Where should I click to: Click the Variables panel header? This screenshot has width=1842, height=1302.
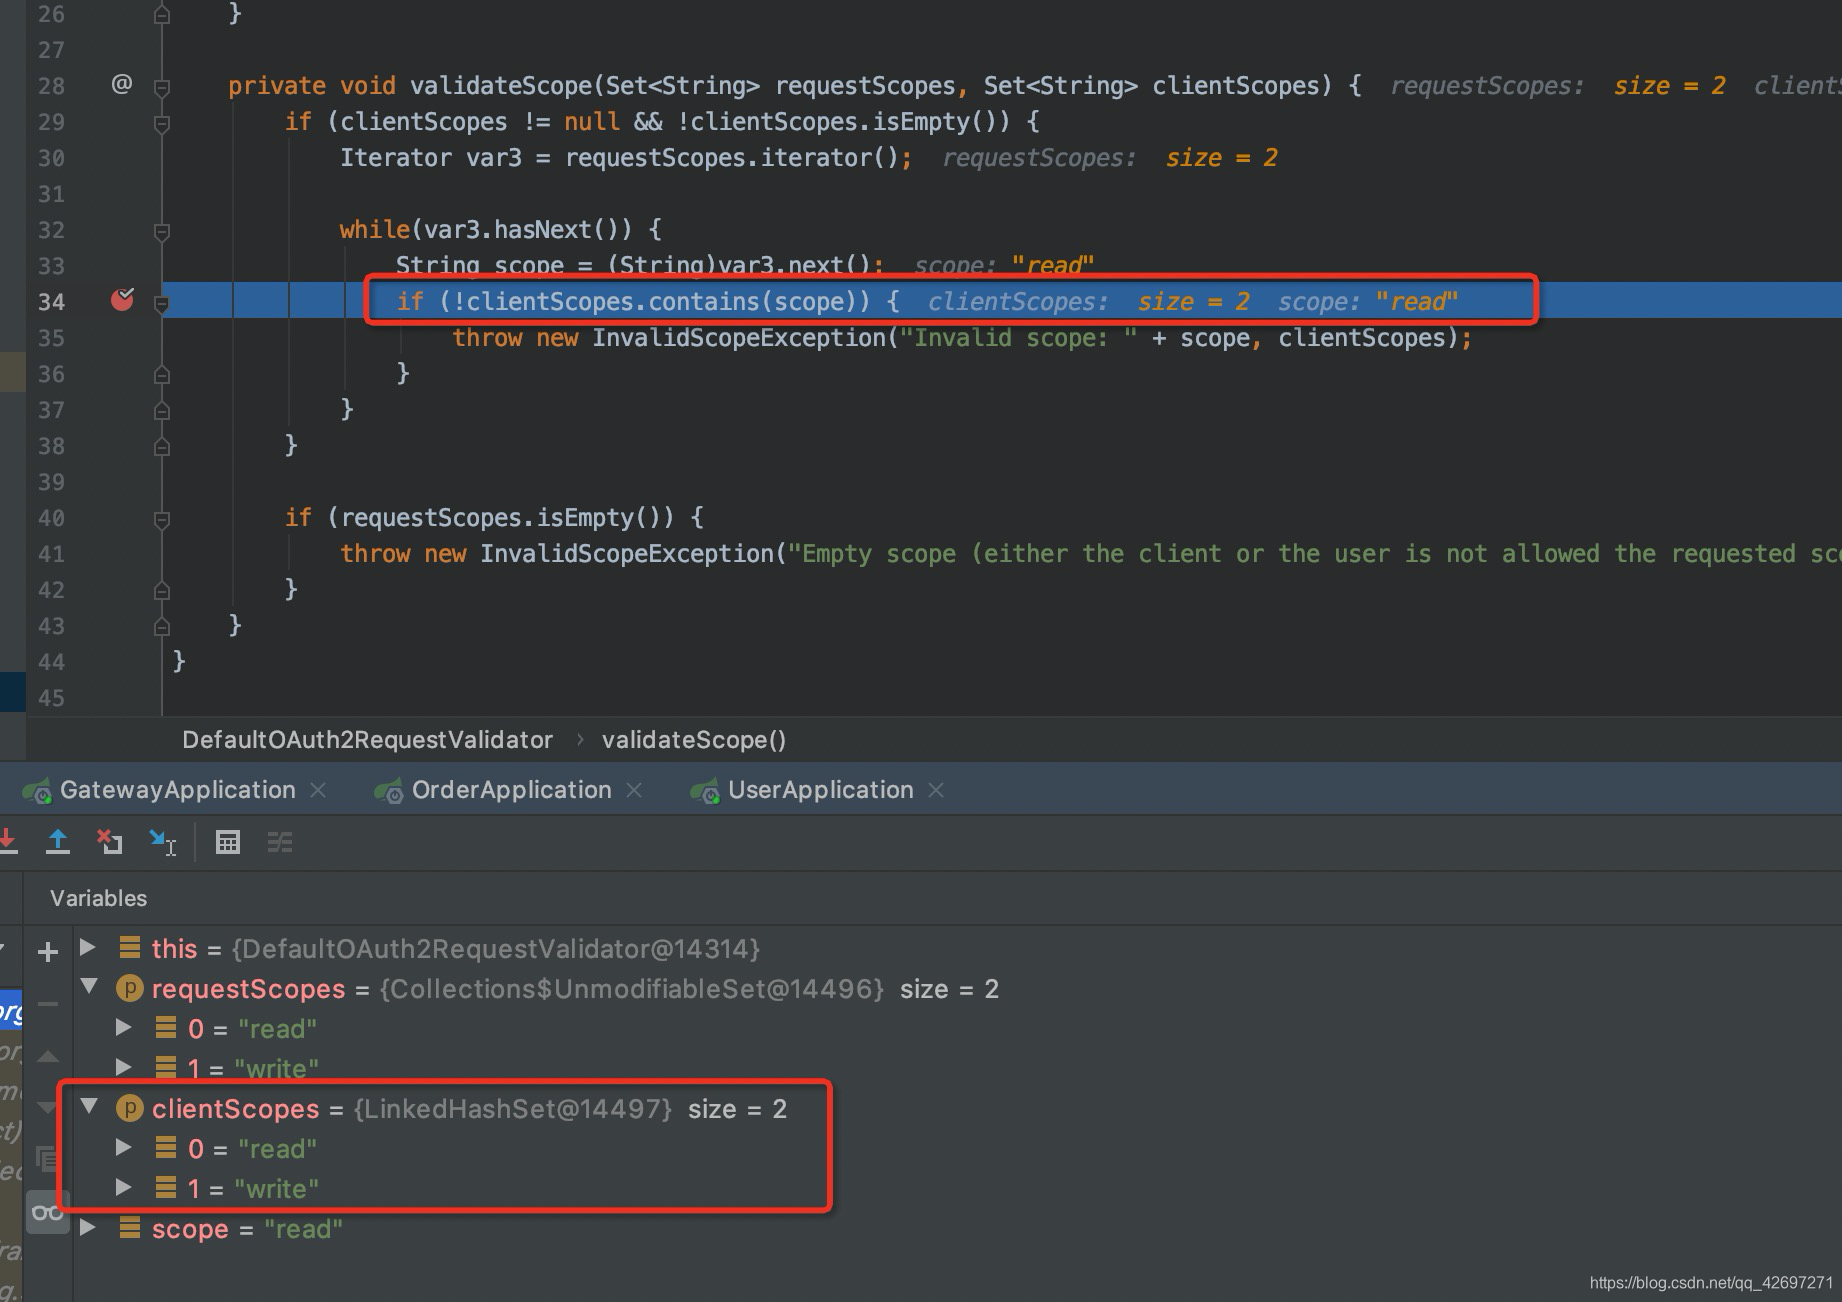coord(99,898)
